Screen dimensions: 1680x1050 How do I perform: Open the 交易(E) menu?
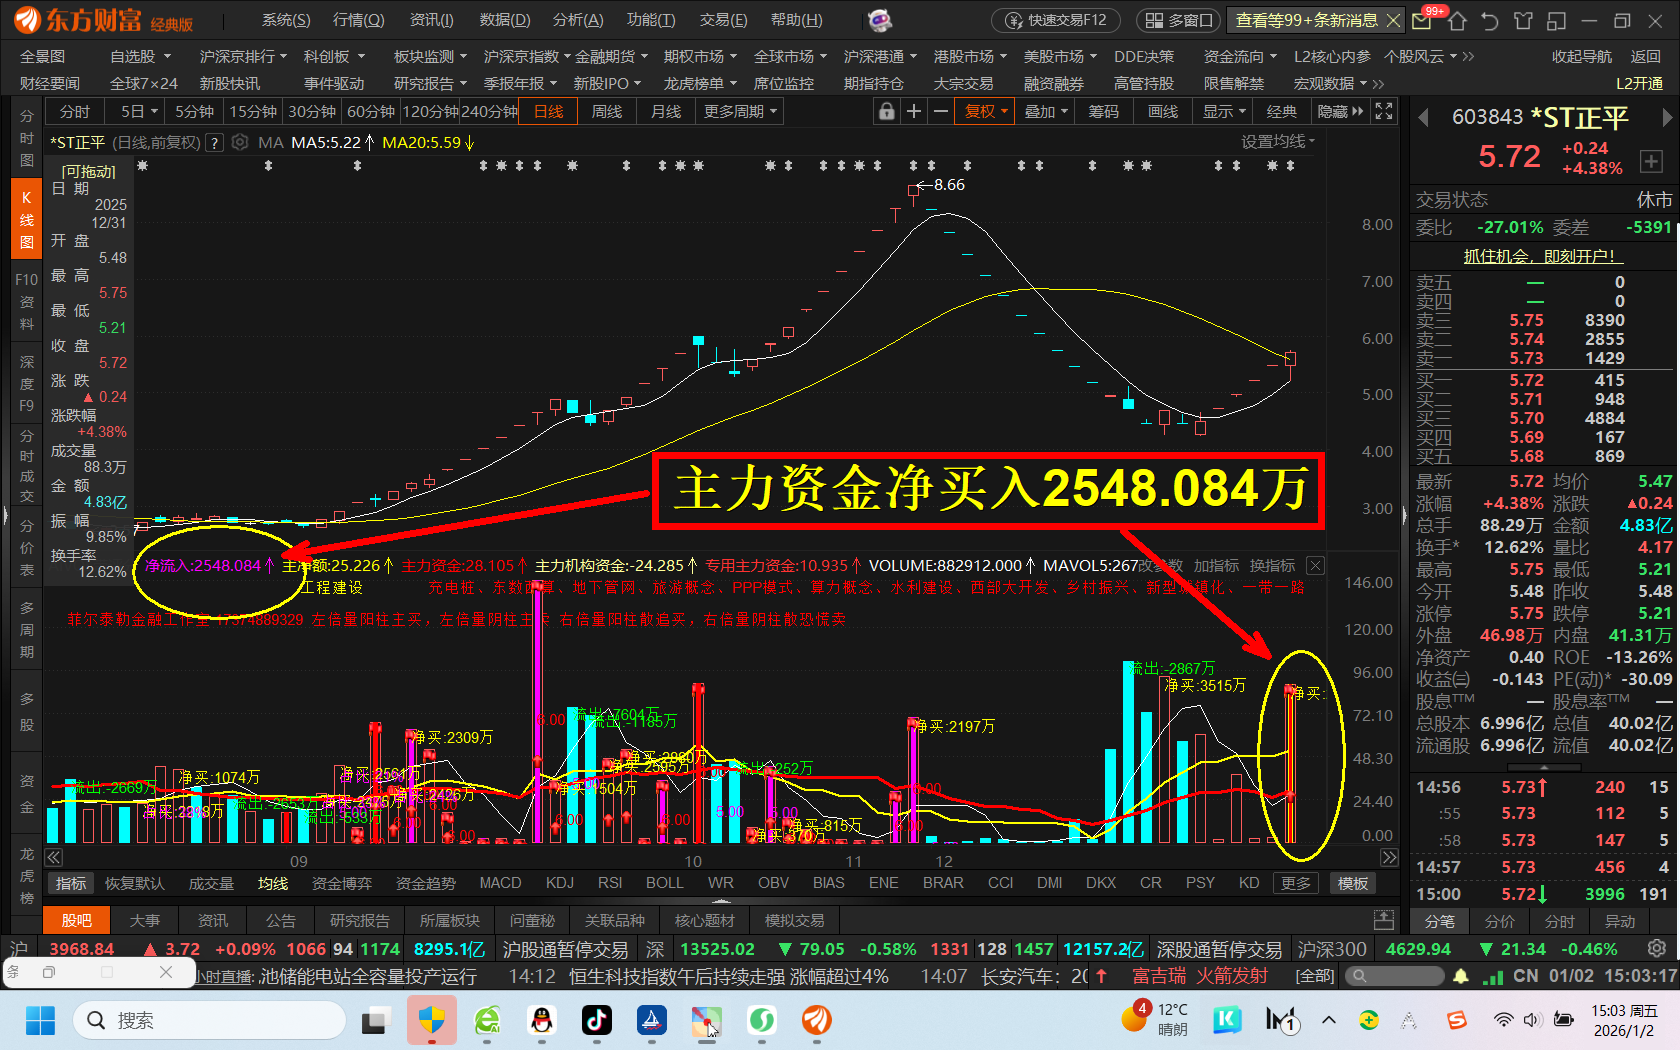pos(723,20)
